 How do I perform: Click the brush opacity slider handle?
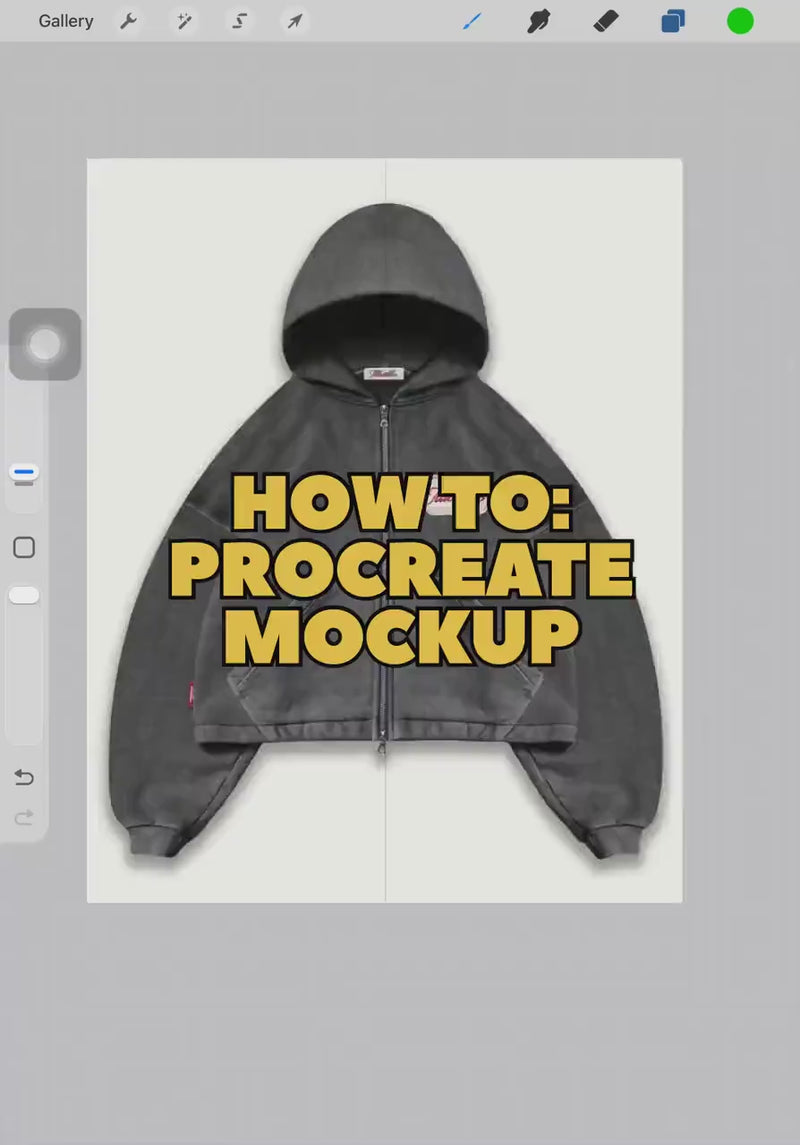point(24,596)
